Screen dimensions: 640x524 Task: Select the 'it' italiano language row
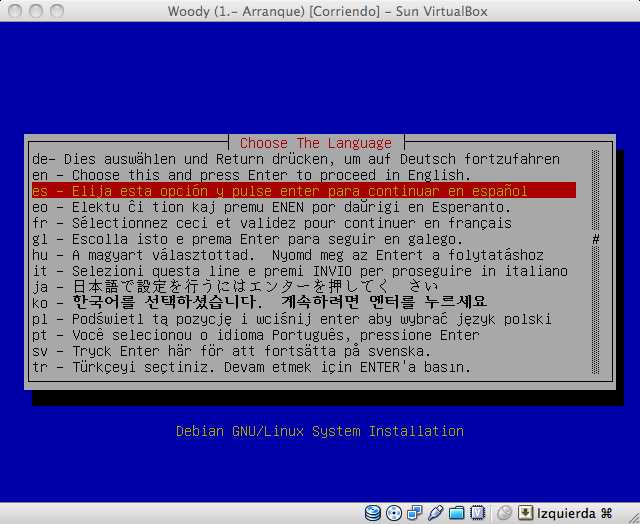[x=304, y=271]
